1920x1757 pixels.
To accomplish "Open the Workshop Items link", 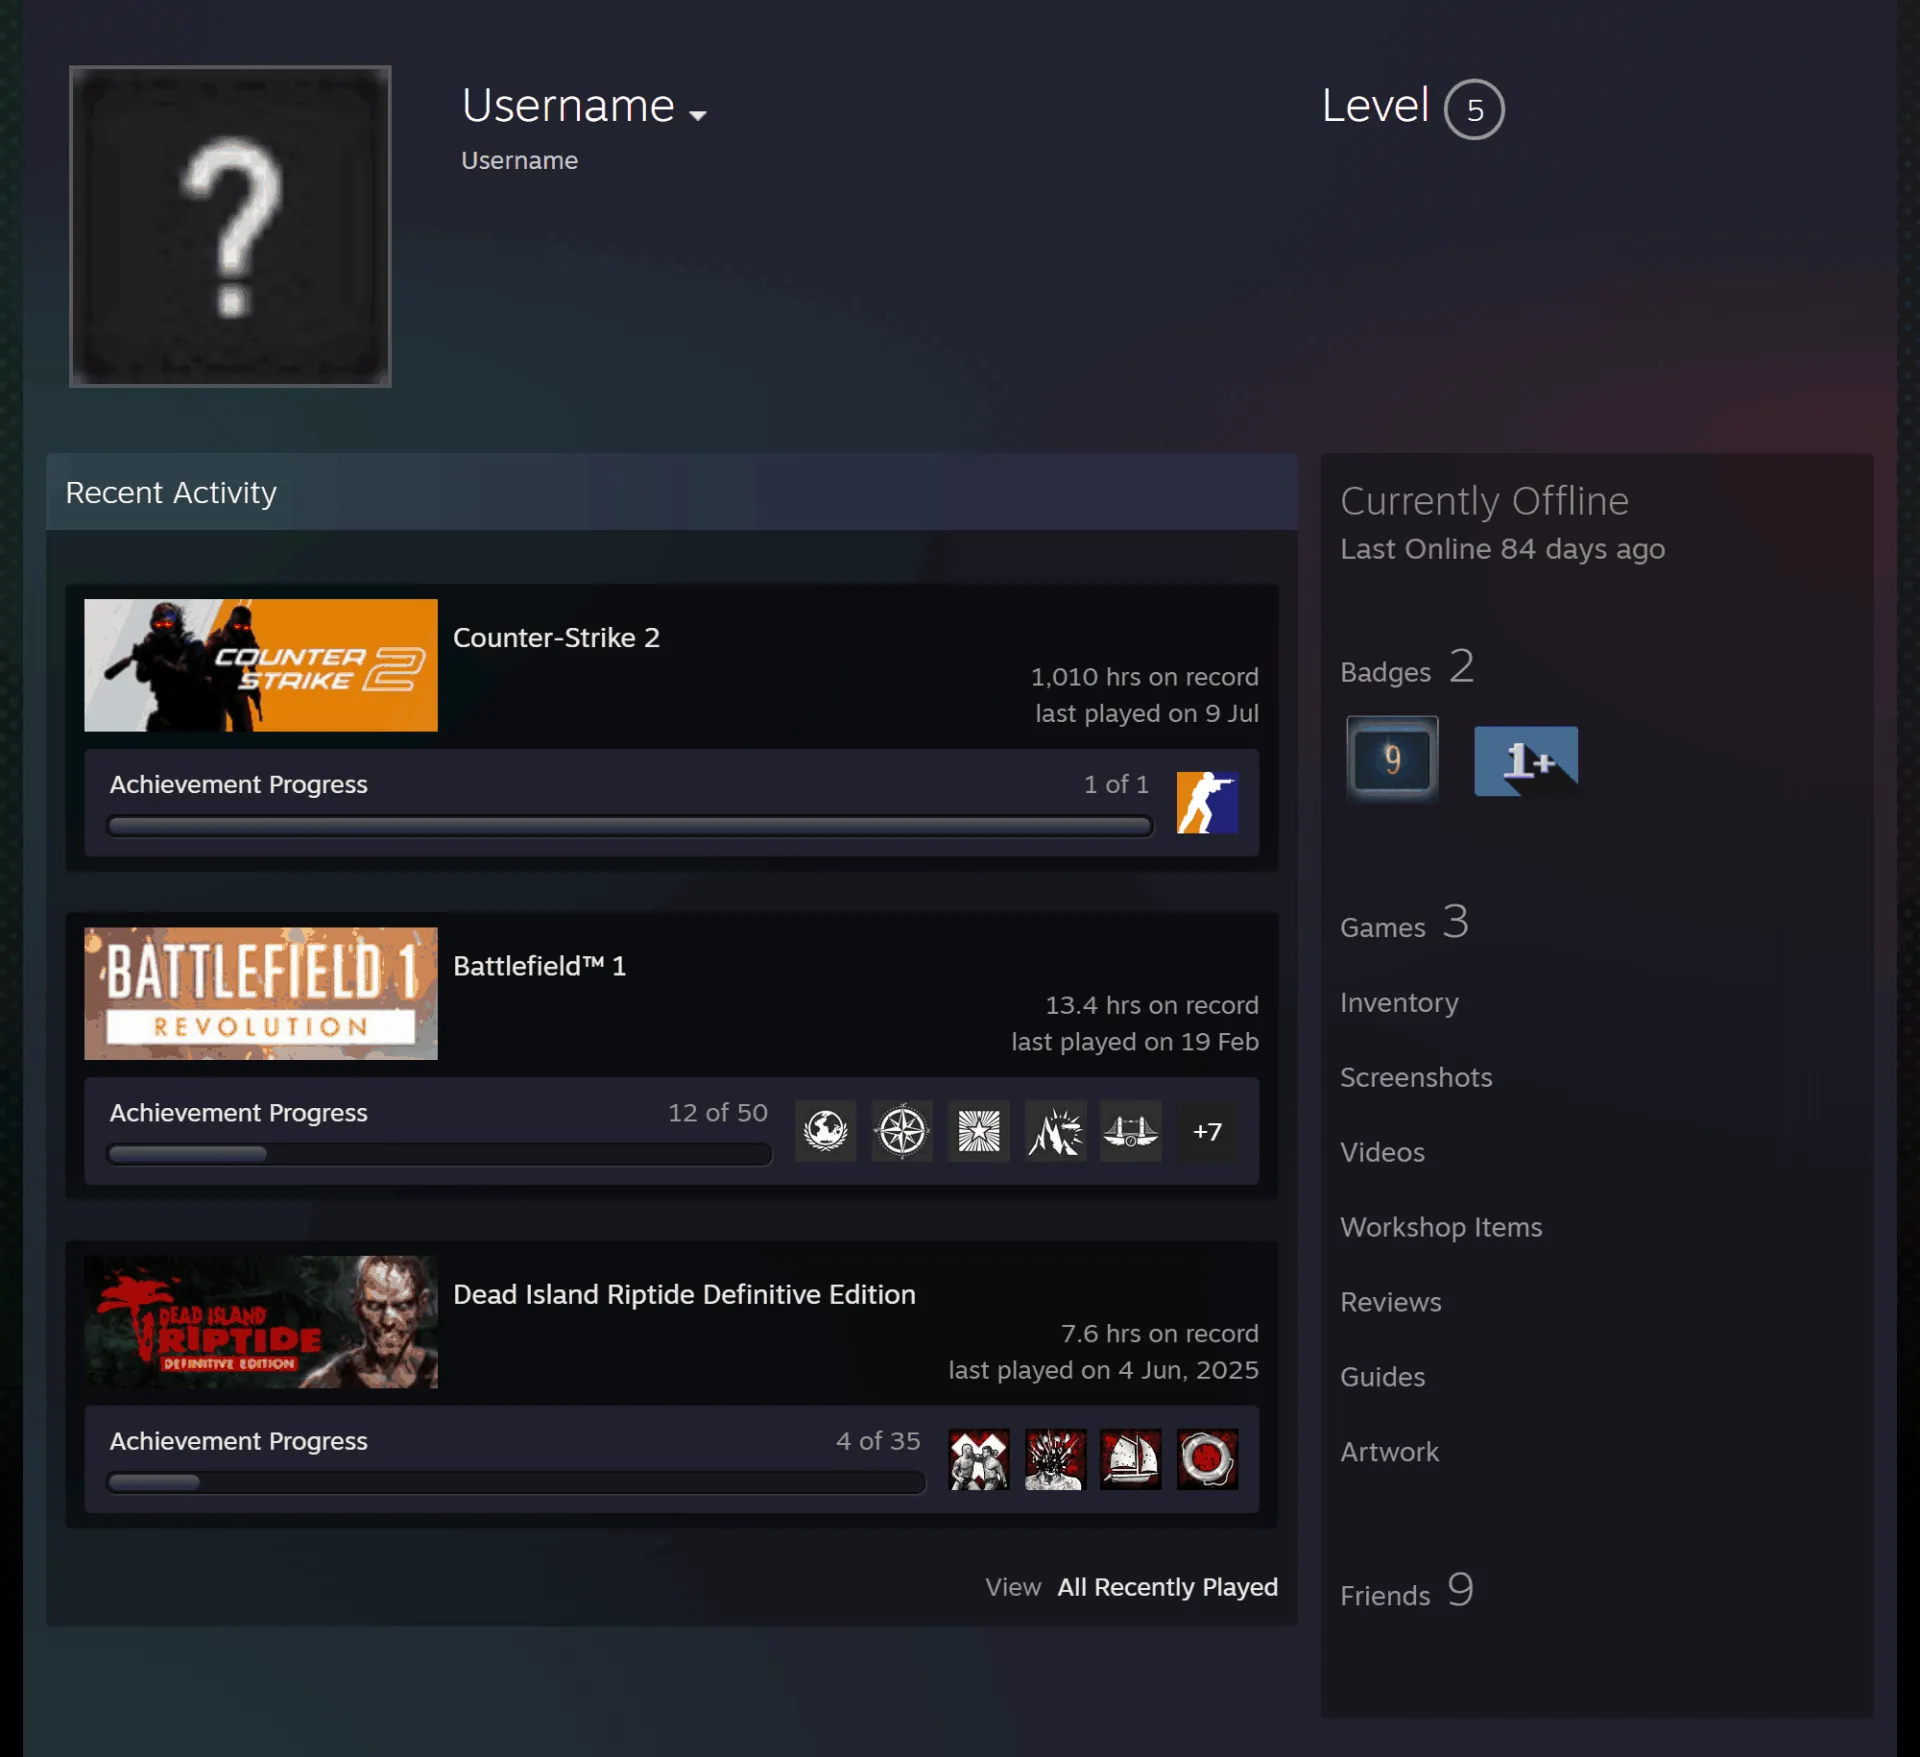I will point(1441,1227).
